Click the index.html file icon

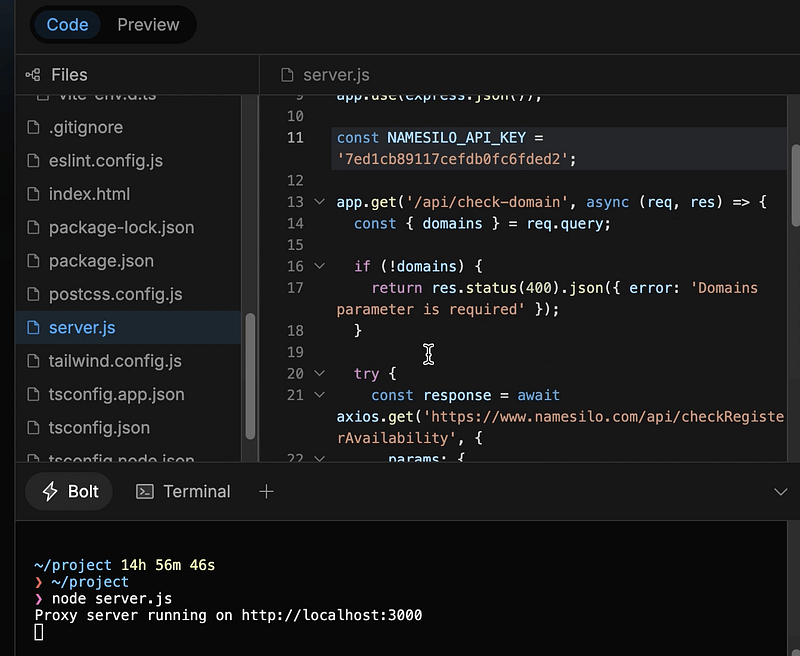pyautogui.click(x=33, y=194)
